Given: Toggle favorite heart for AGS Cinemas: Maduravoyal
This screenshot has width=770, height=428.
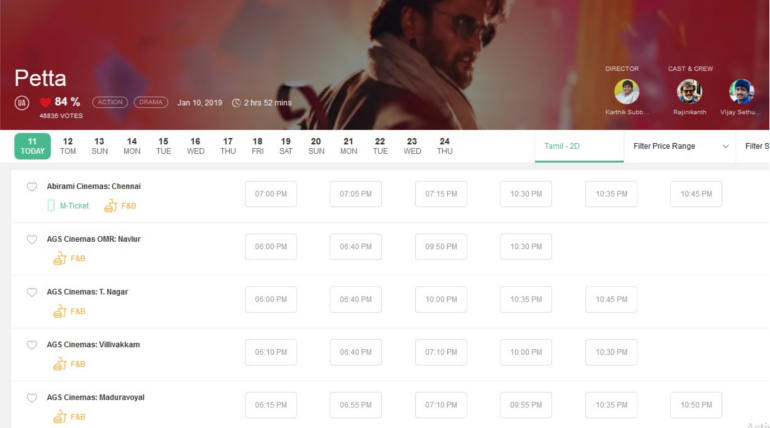Looking at the screenshot, I should coord(32,398).
